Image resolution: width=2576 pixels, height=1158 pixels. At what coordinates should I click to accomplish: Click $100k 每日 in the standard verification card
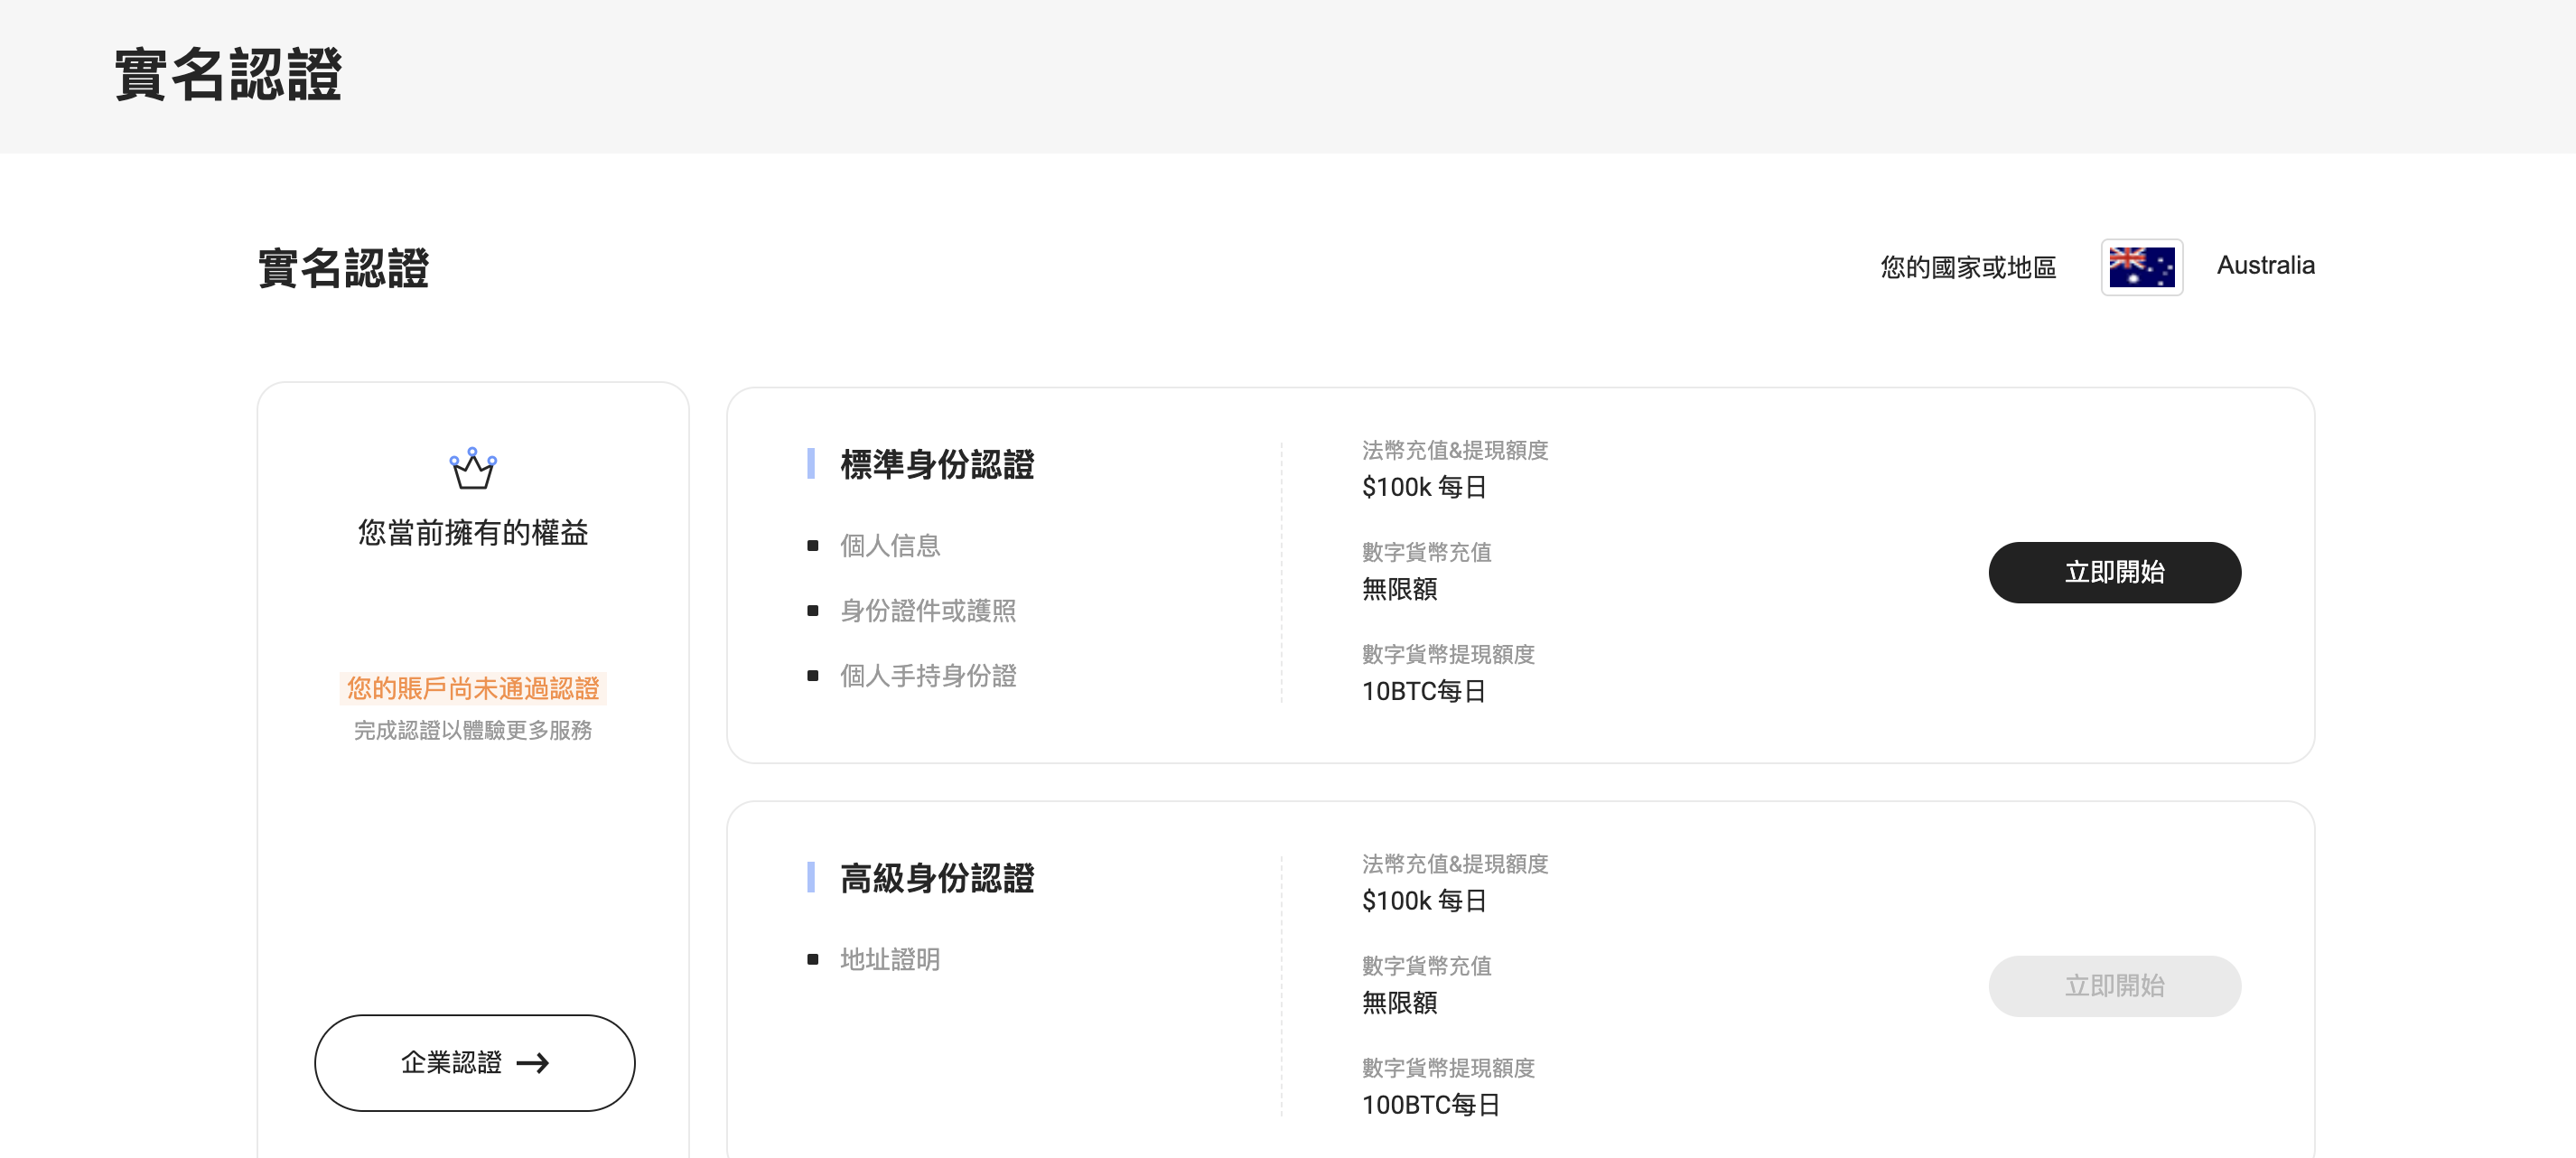click(1423, 487)
